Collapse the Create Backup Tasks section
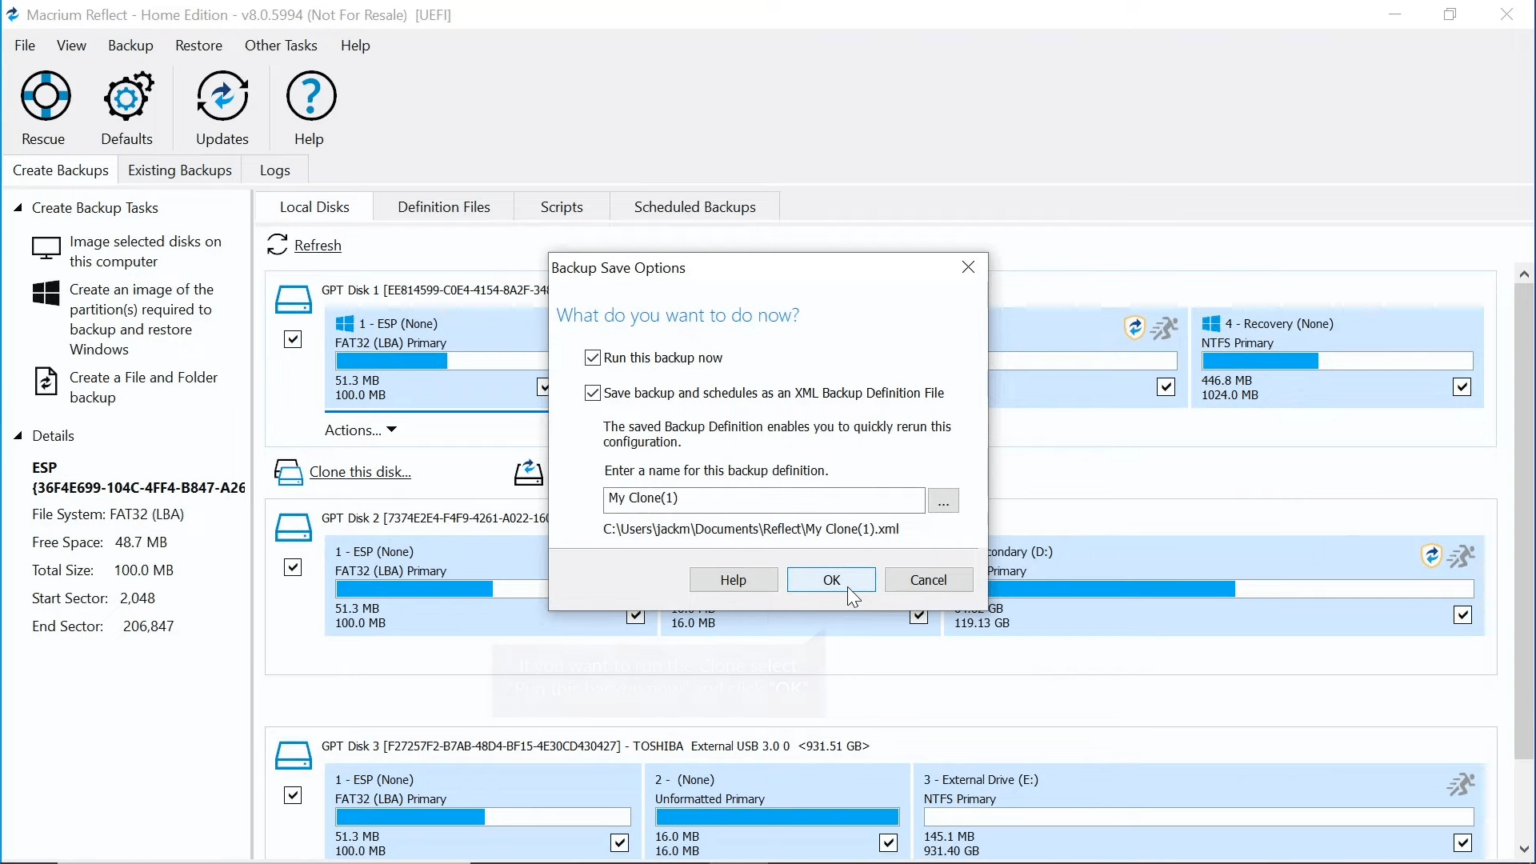Image resolution: width=1536 pixels, height=864 pixels. (16, 207)
